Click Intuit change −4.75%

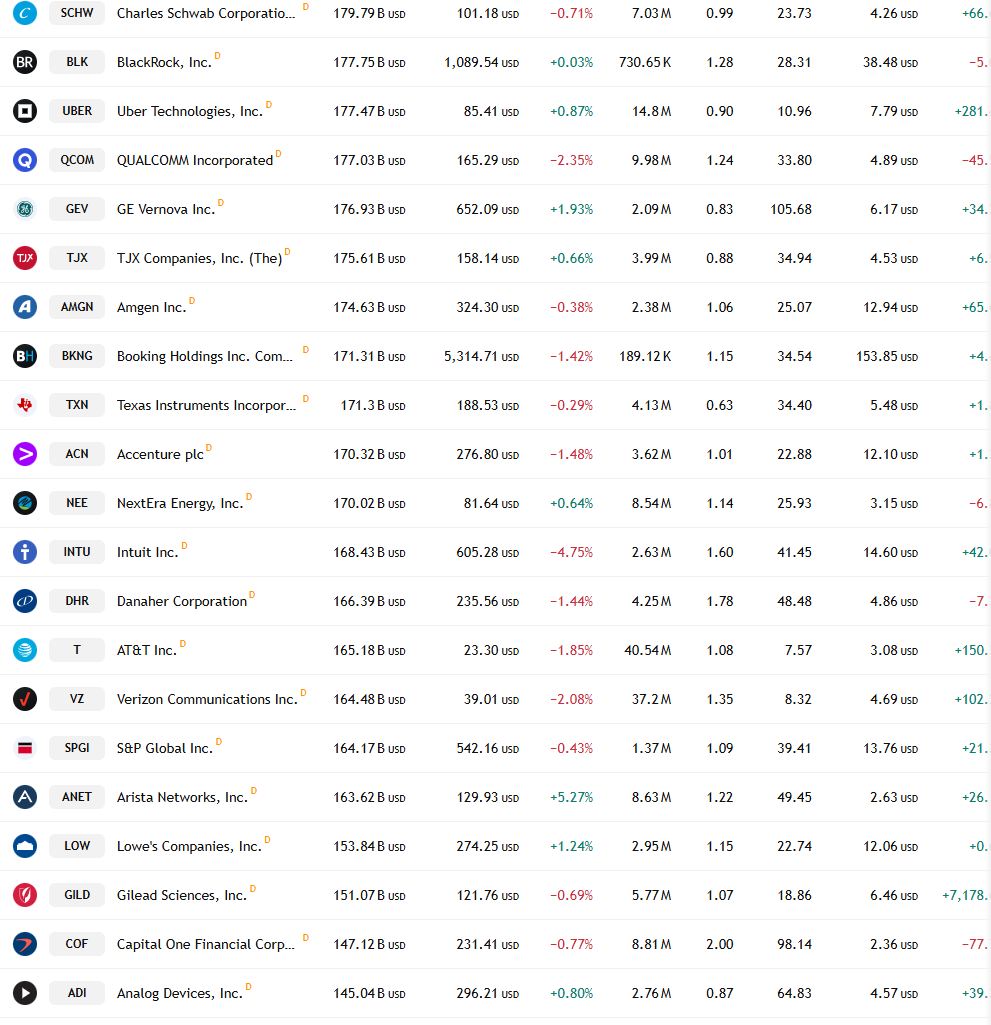click(571, 552)
